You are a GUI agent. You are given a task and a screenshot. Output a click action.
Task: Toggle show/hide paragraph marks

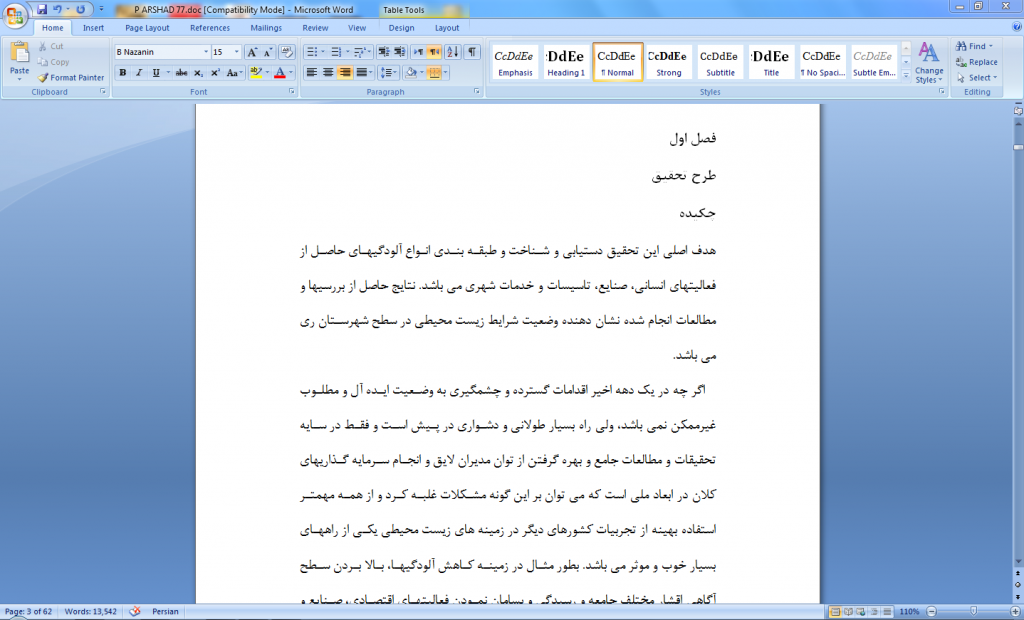tap(472, 52)
